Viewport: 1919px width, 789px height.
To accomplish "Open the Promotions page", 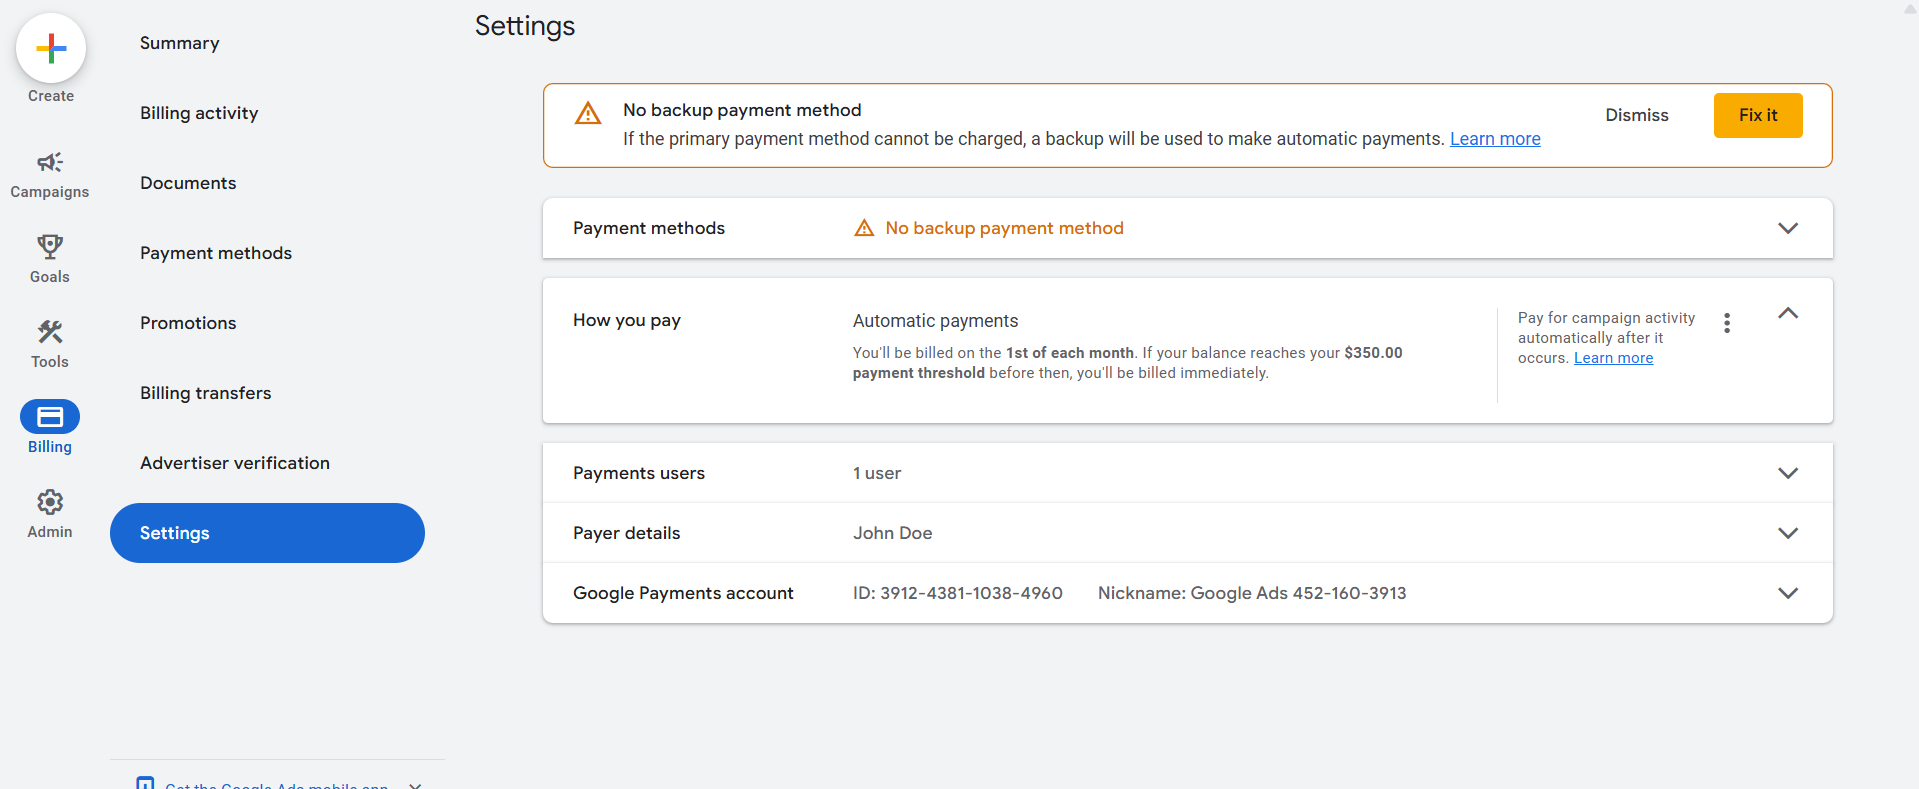I will (188, 323).
